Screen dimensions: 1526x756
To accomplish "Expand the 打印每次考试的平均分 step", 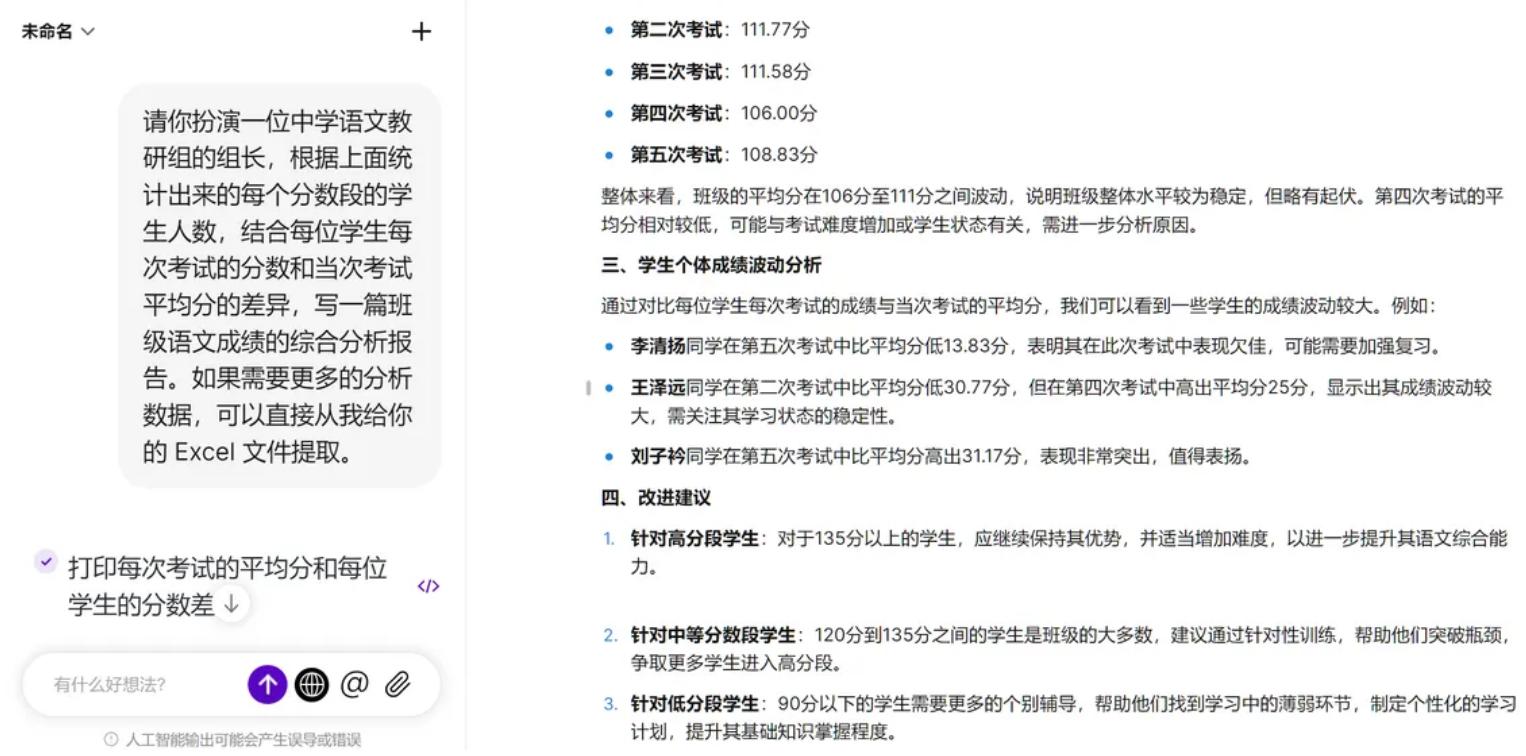I will click(226, 568).
